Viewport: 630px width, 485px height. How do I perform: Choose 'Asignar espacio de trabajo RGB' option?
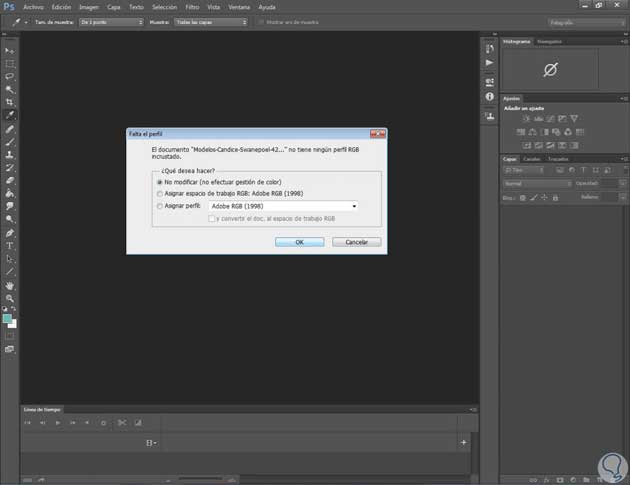(160, 194)
